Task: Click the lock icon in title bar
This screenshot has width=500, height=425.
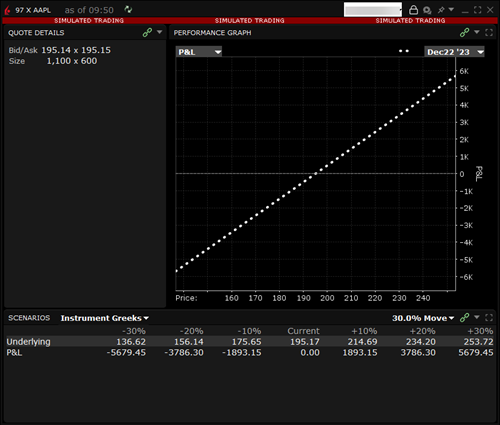Action: 413,10
